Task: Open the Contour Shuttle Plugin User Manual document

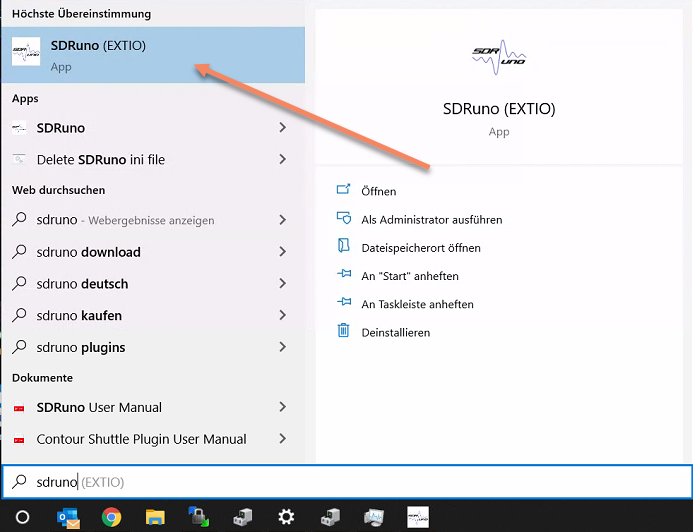Action: (141, 439)
